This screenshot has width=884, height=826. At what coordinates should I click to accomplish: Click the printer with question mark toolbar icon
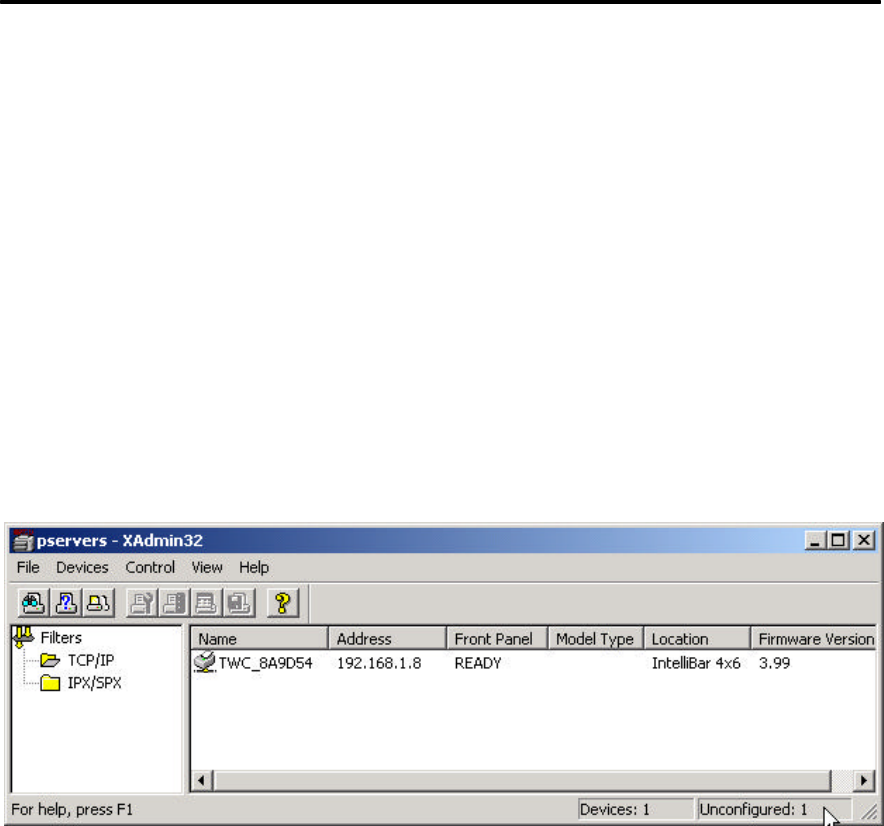pos(66,603)
